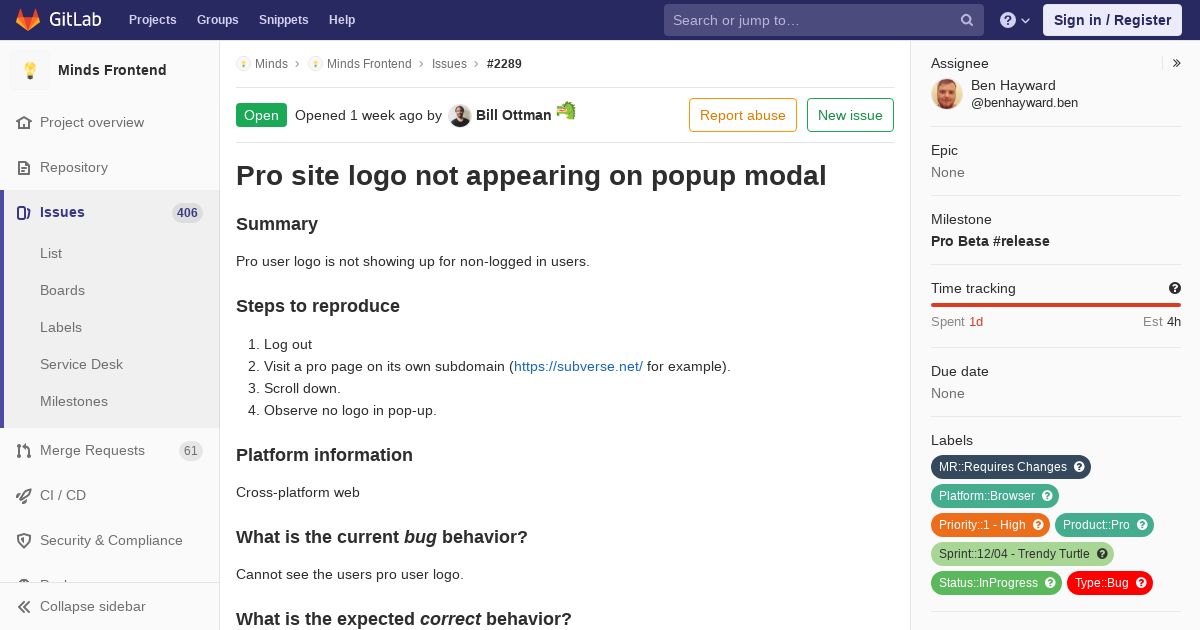
Task: Click the Issues count badge 406
Action: 187,213
